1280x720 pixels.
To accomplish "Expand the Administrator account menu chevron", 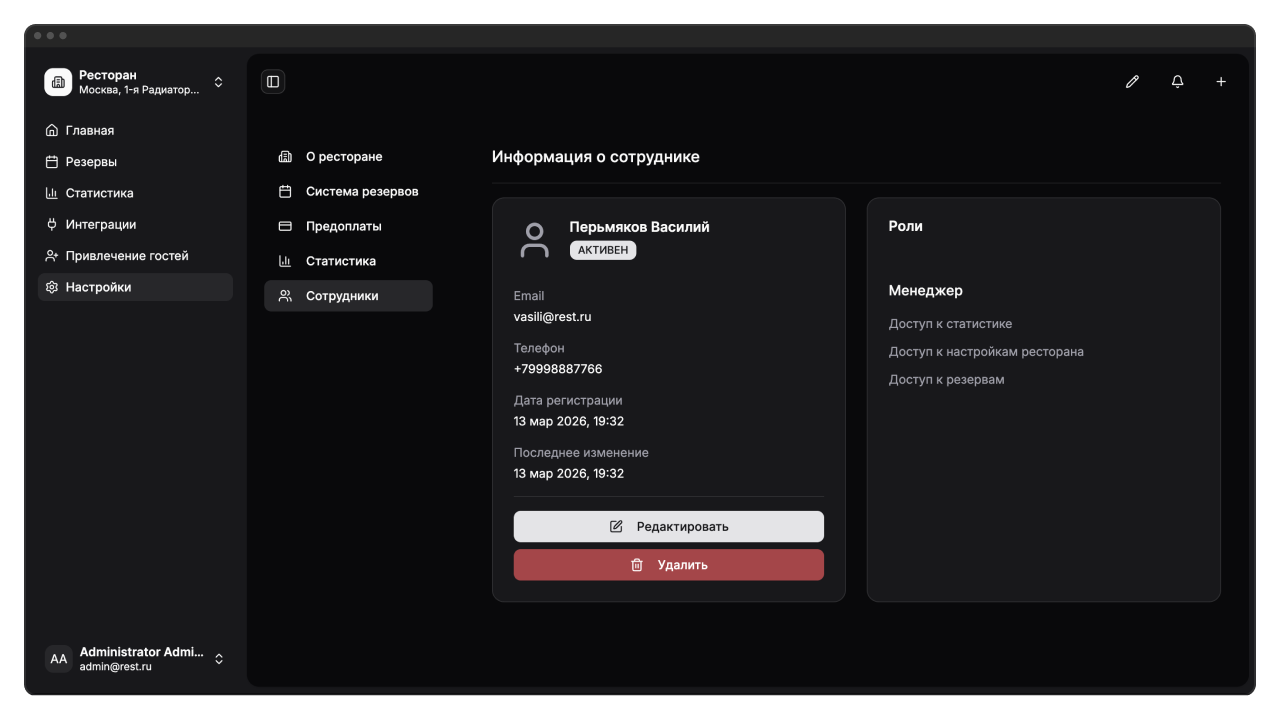I will coord(219,659).
